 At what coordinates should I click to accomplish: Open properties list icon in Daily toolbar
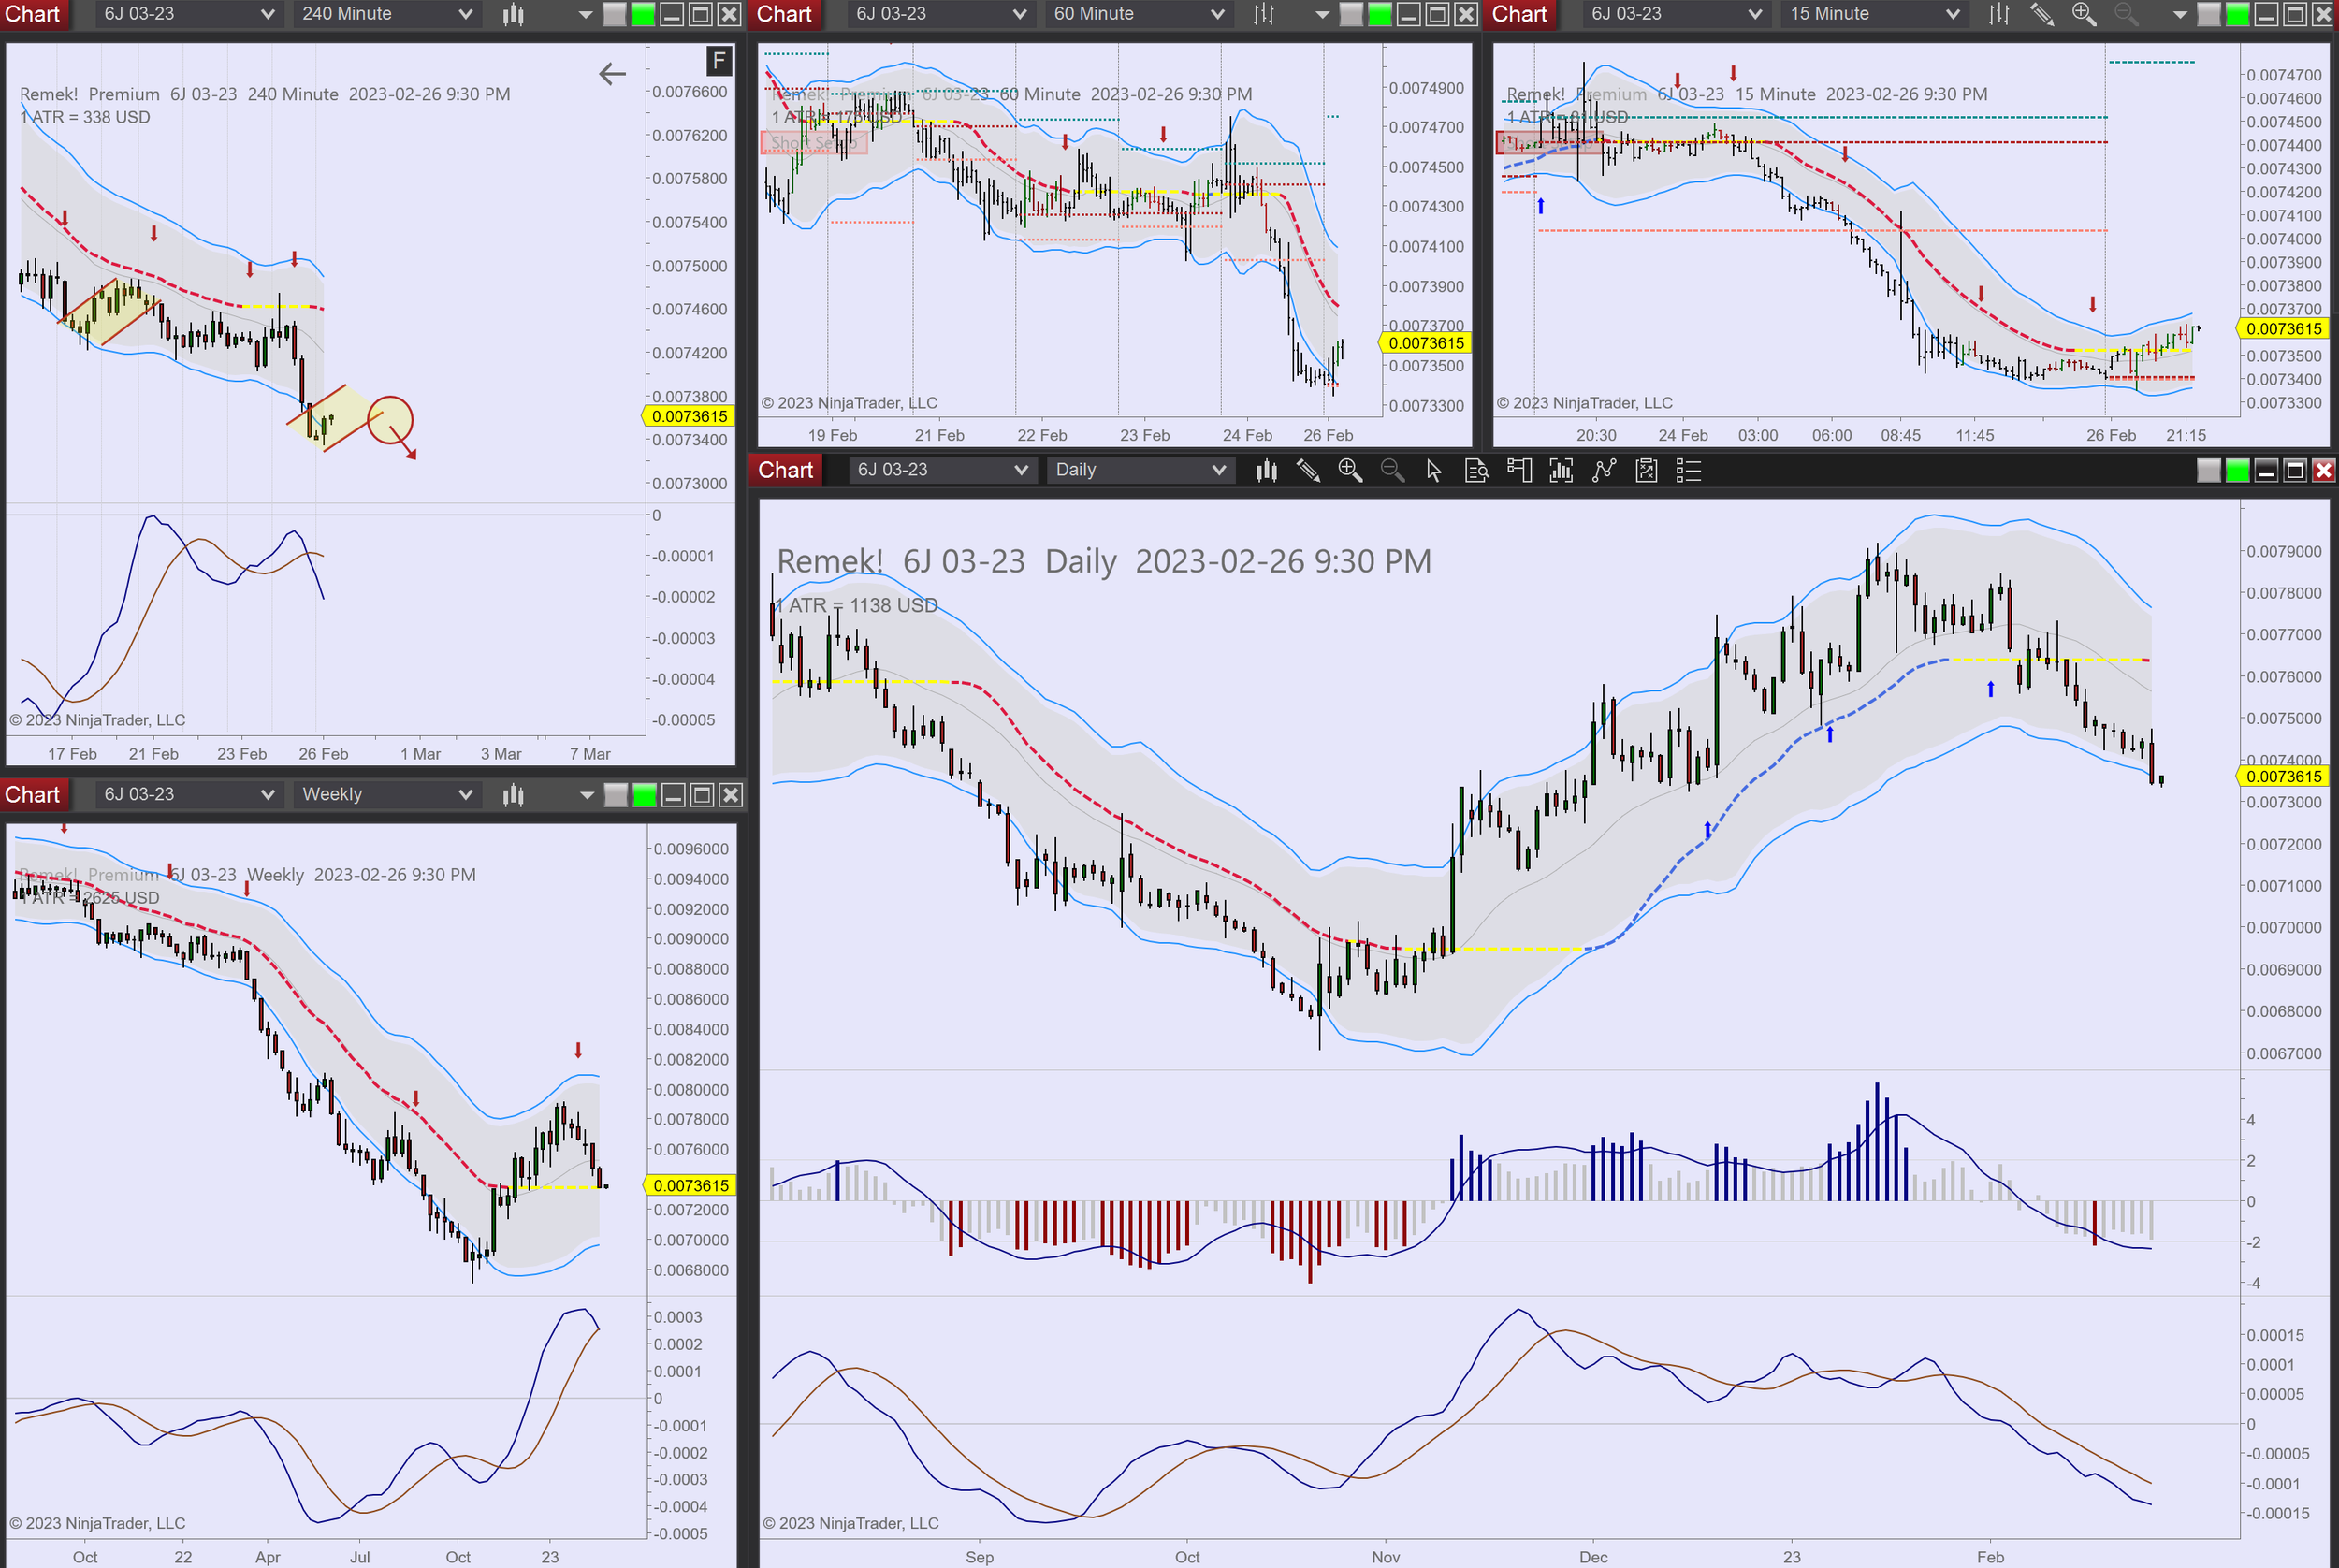click(x=1688, y=470)
